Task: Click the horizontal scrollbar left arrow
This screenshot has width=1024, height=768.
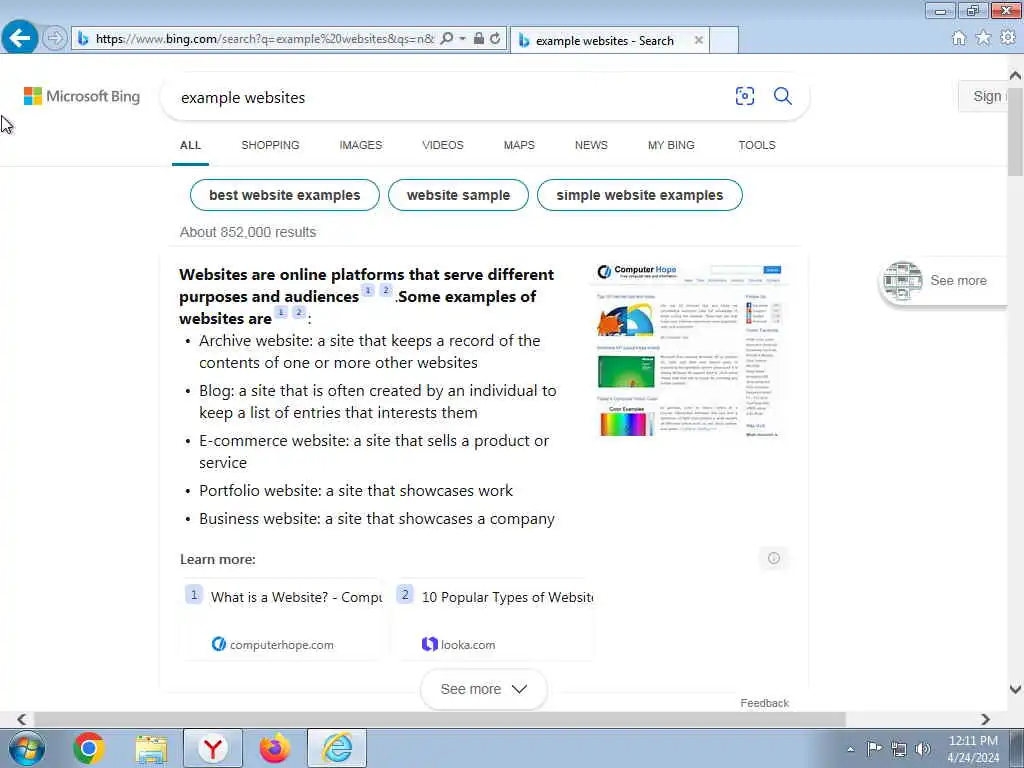Action: coord(22,719)
